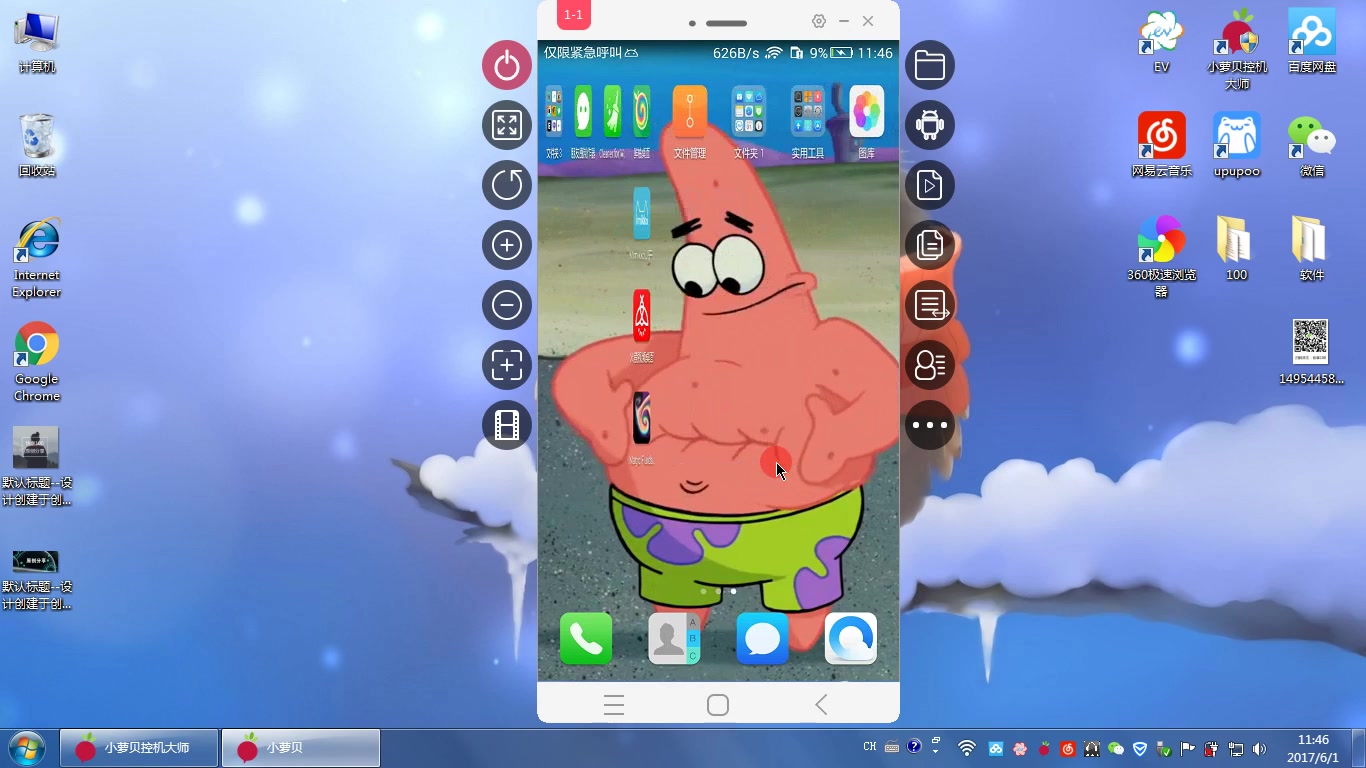The width and height of the screenshot is (1366, 768).
Task: Tap the Phone dialer app in dock
Action: (586, 638)
